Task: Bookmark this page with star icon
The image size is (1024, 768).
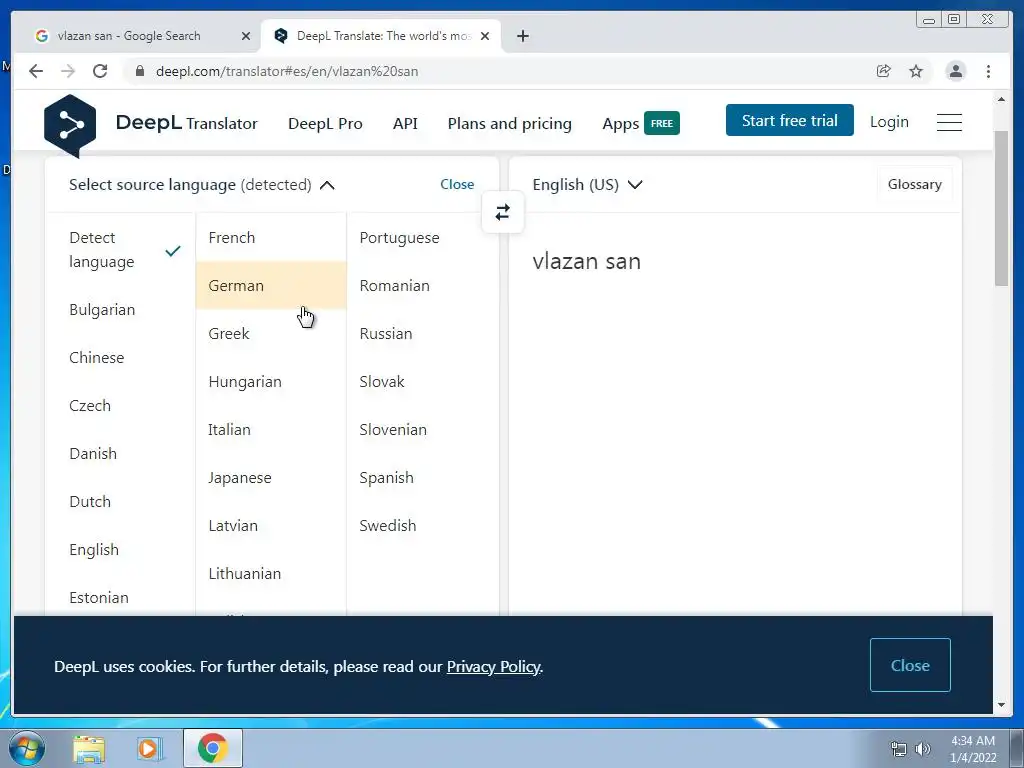Action: point(916,71)
